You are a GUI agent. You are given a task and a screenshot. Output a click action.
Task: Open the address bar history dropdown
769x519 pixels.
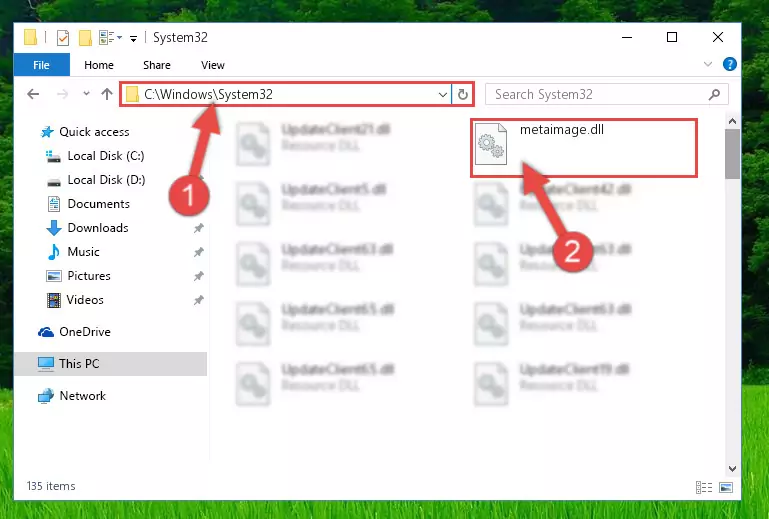(442, 94)
